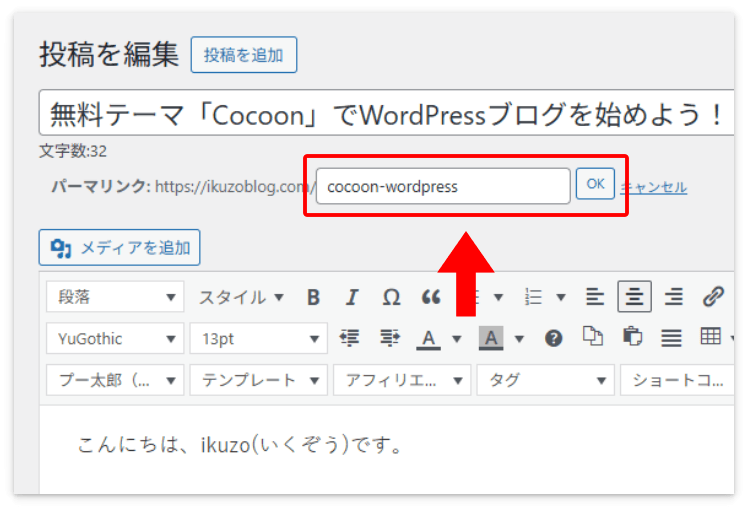748x509 pixels.
Task: Open the YuGothic font family dropdown
Action: 115,338
